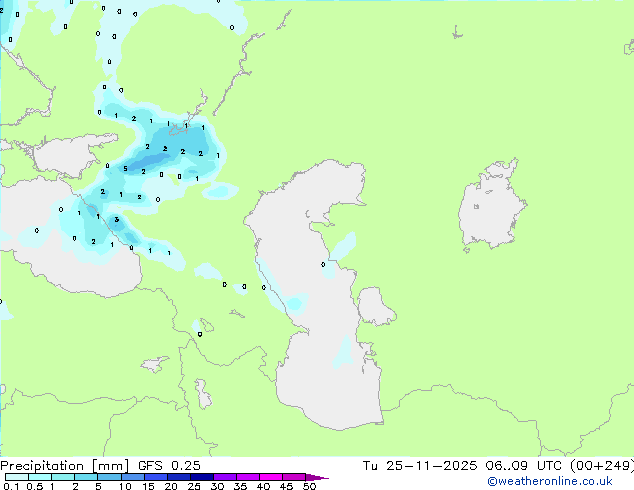Click the 10–15 mm legend swatch

(x=133, y=477)
